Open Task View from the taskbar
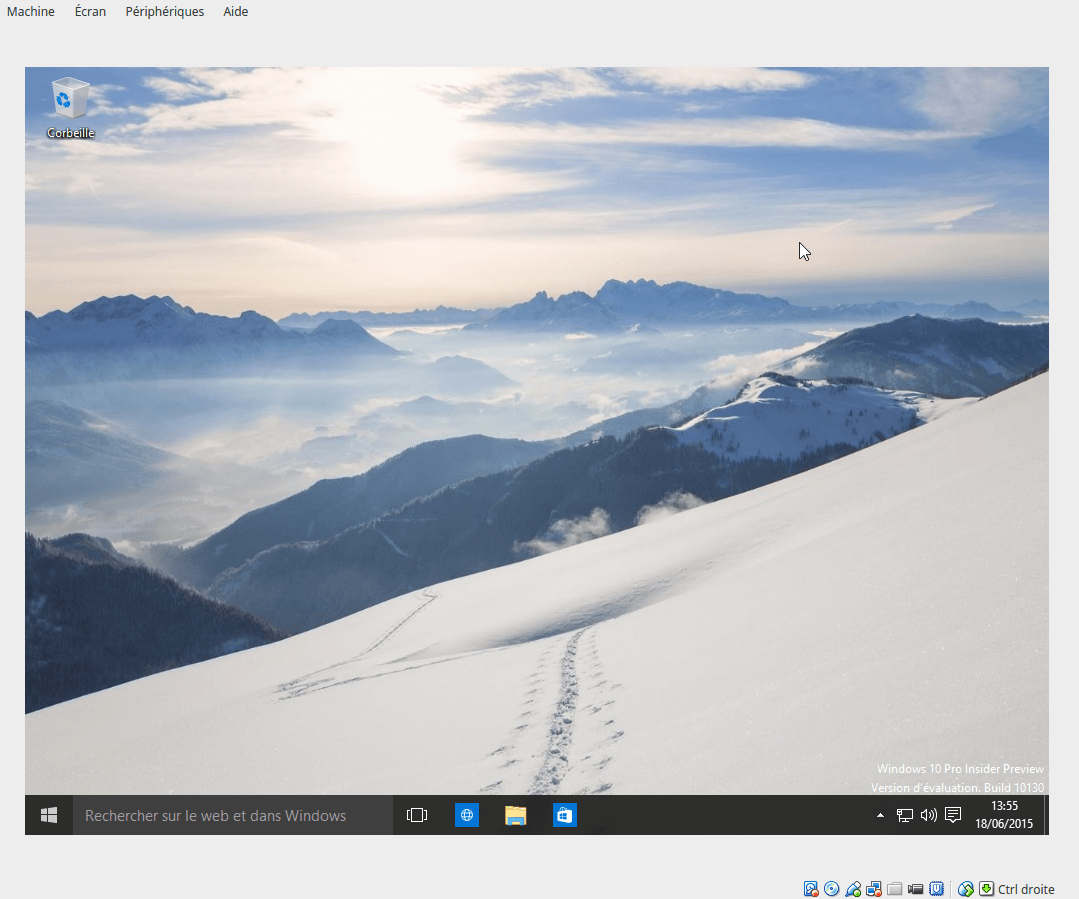 coord(417,815)
